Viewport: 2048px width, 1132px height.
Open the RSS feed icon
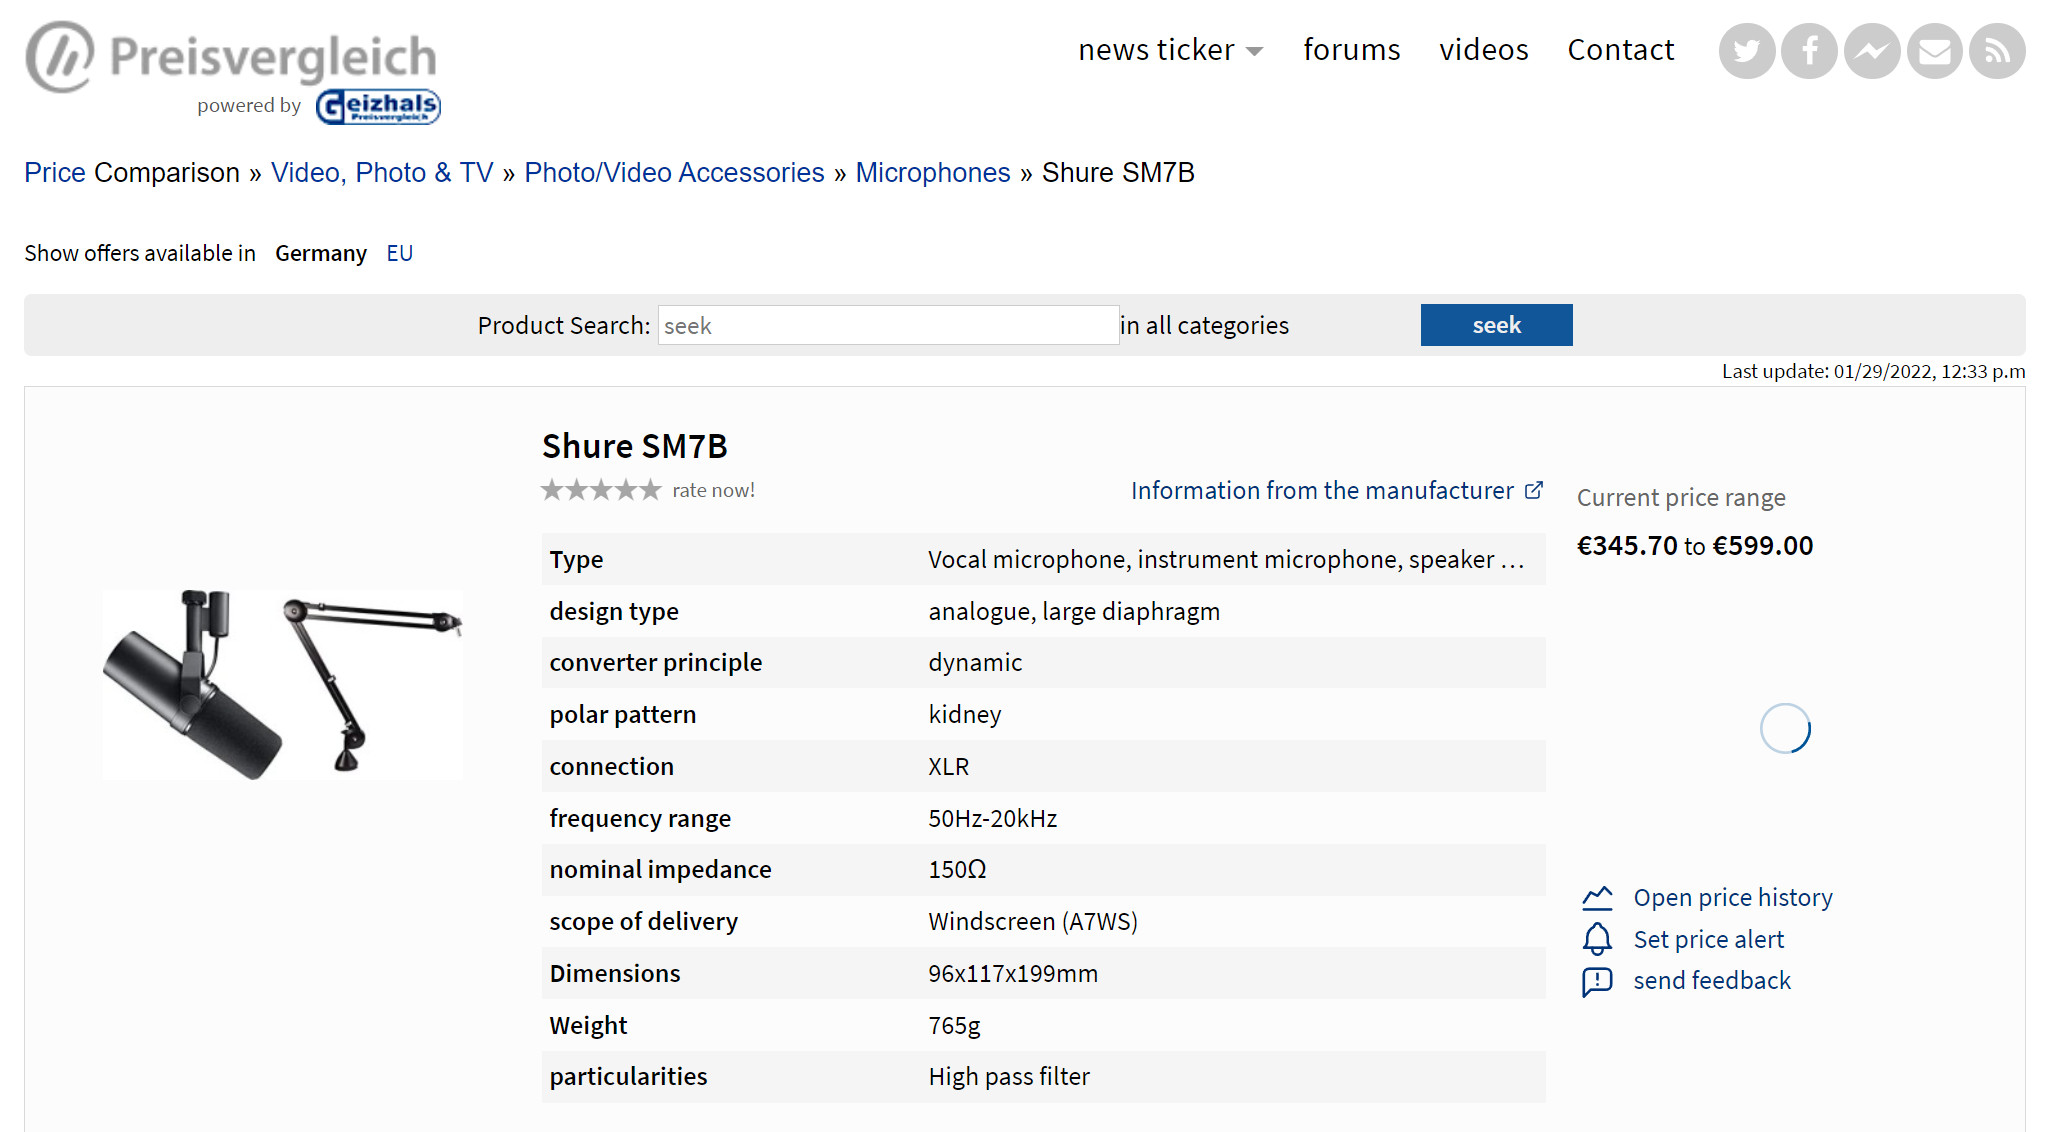tap(1997, 51)
